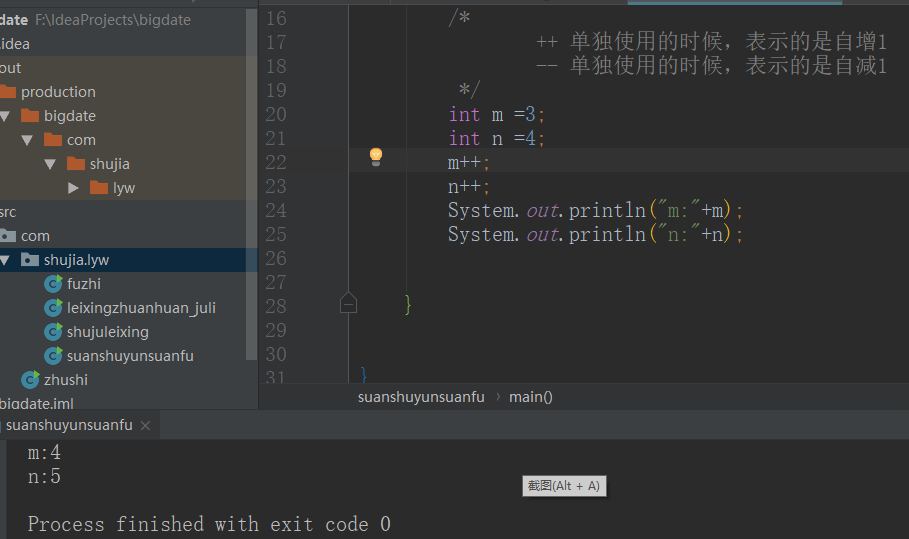
Task: Click line number 22 in gutter
Action: [276, 162]
